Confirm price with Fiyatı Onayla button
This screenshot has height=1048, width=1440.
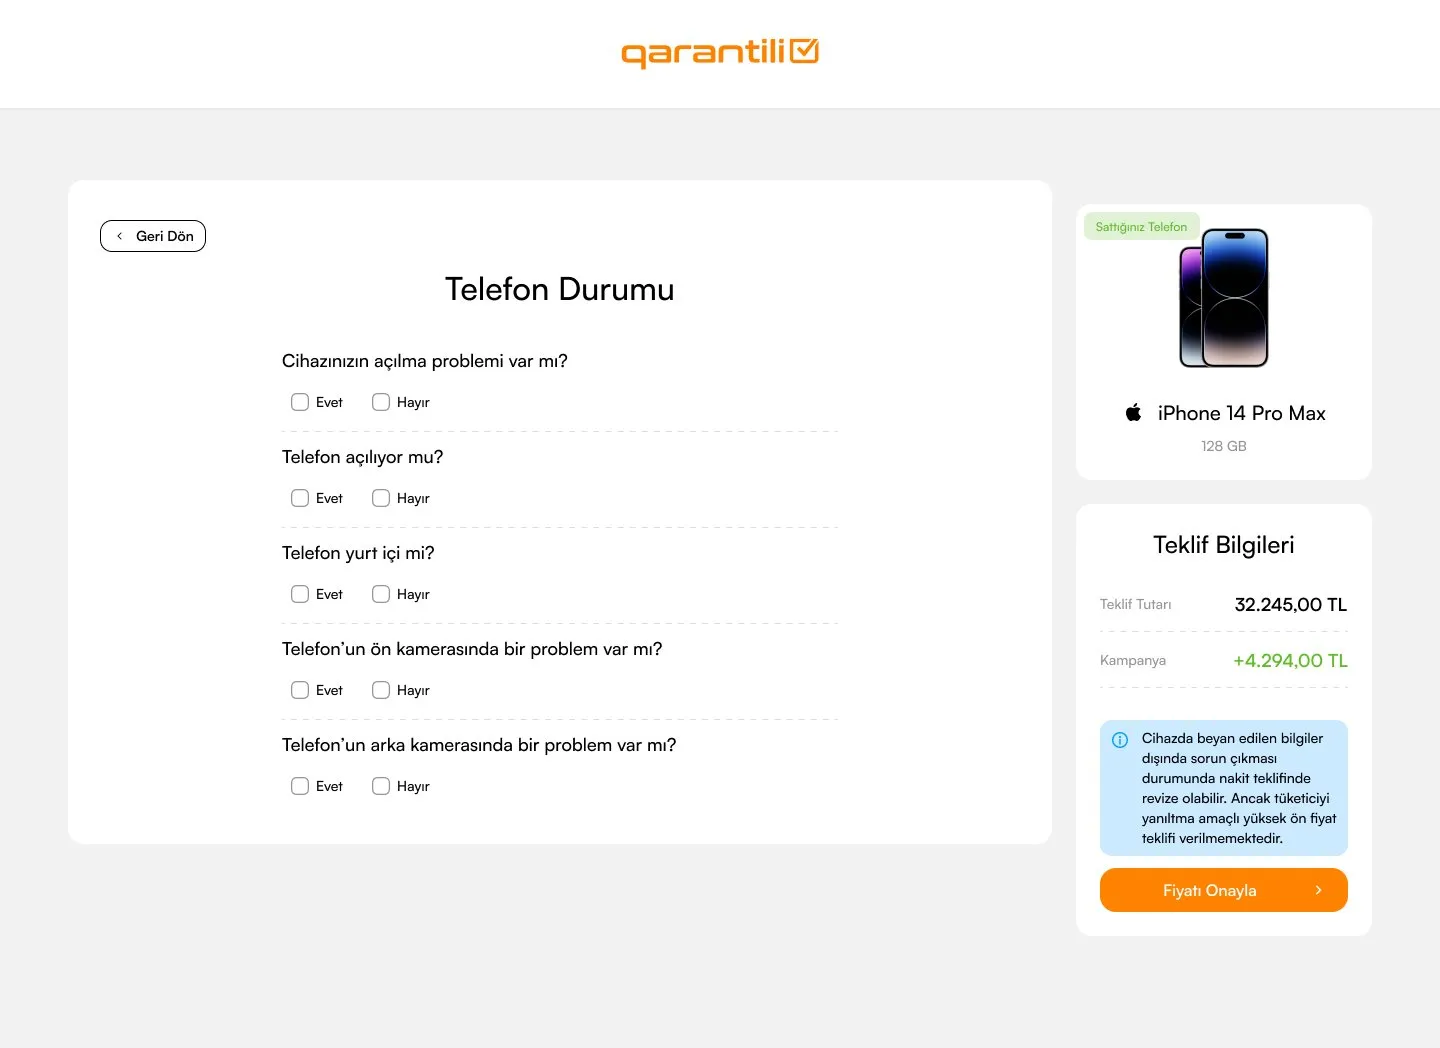point(1224,890)
